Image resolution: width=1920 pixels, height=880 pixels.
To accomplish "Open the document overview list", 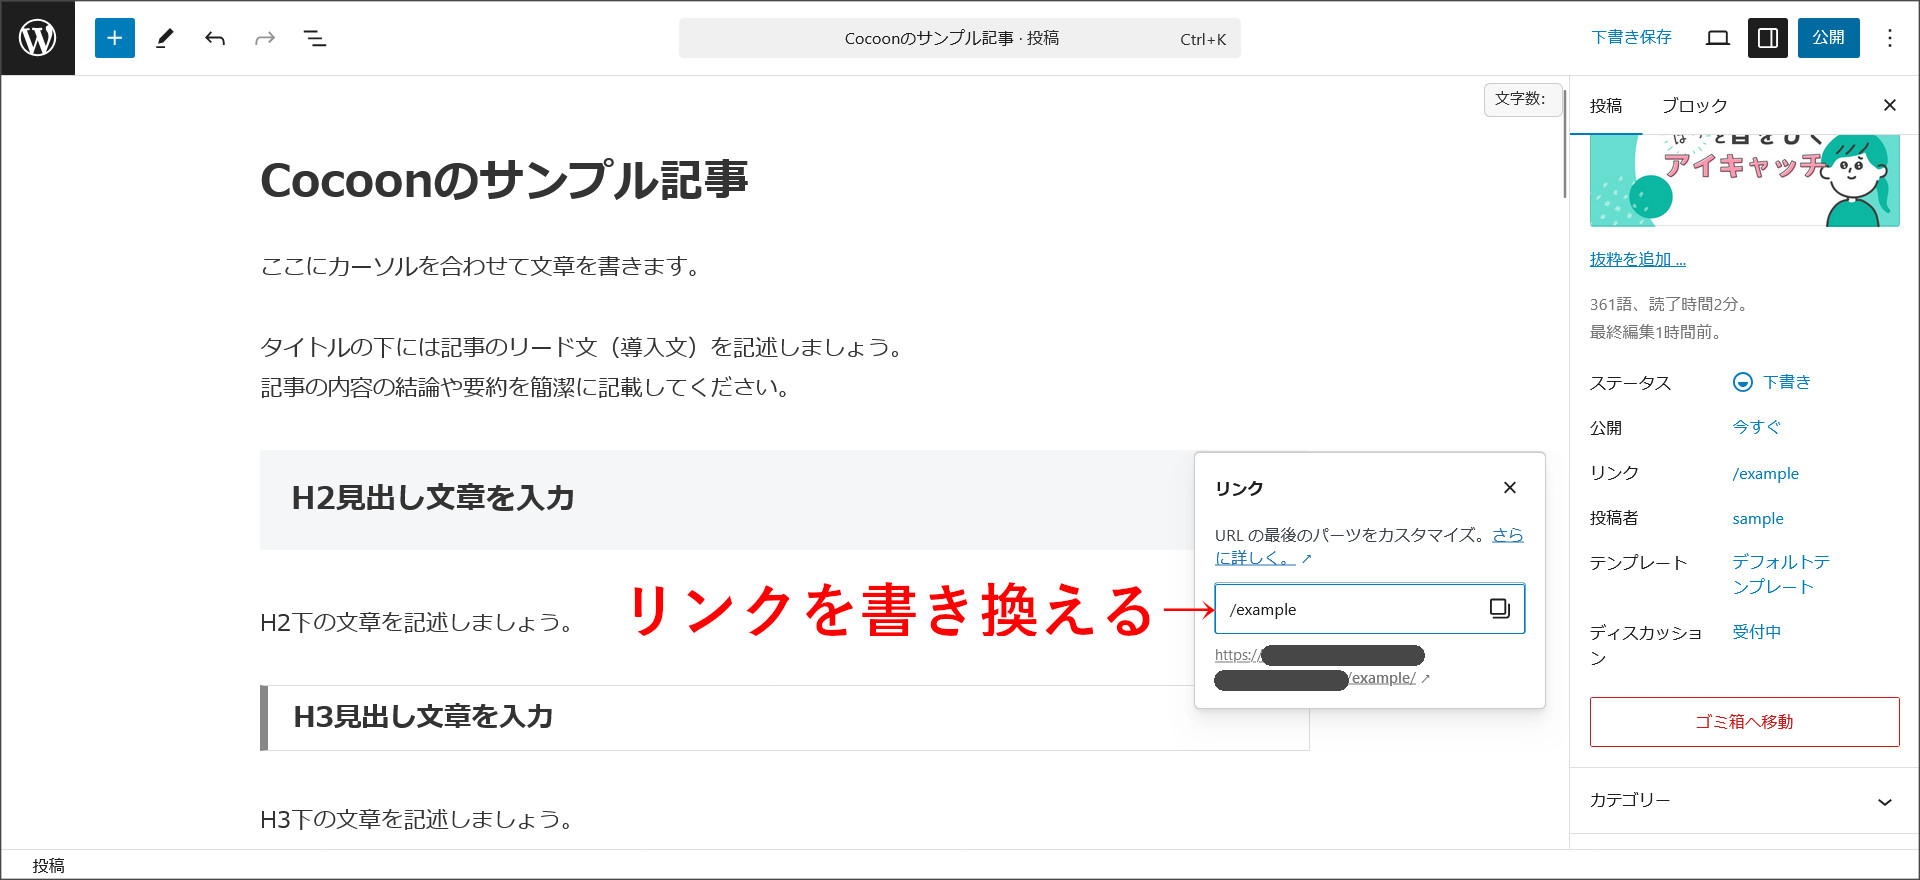I will click(315, 38).
